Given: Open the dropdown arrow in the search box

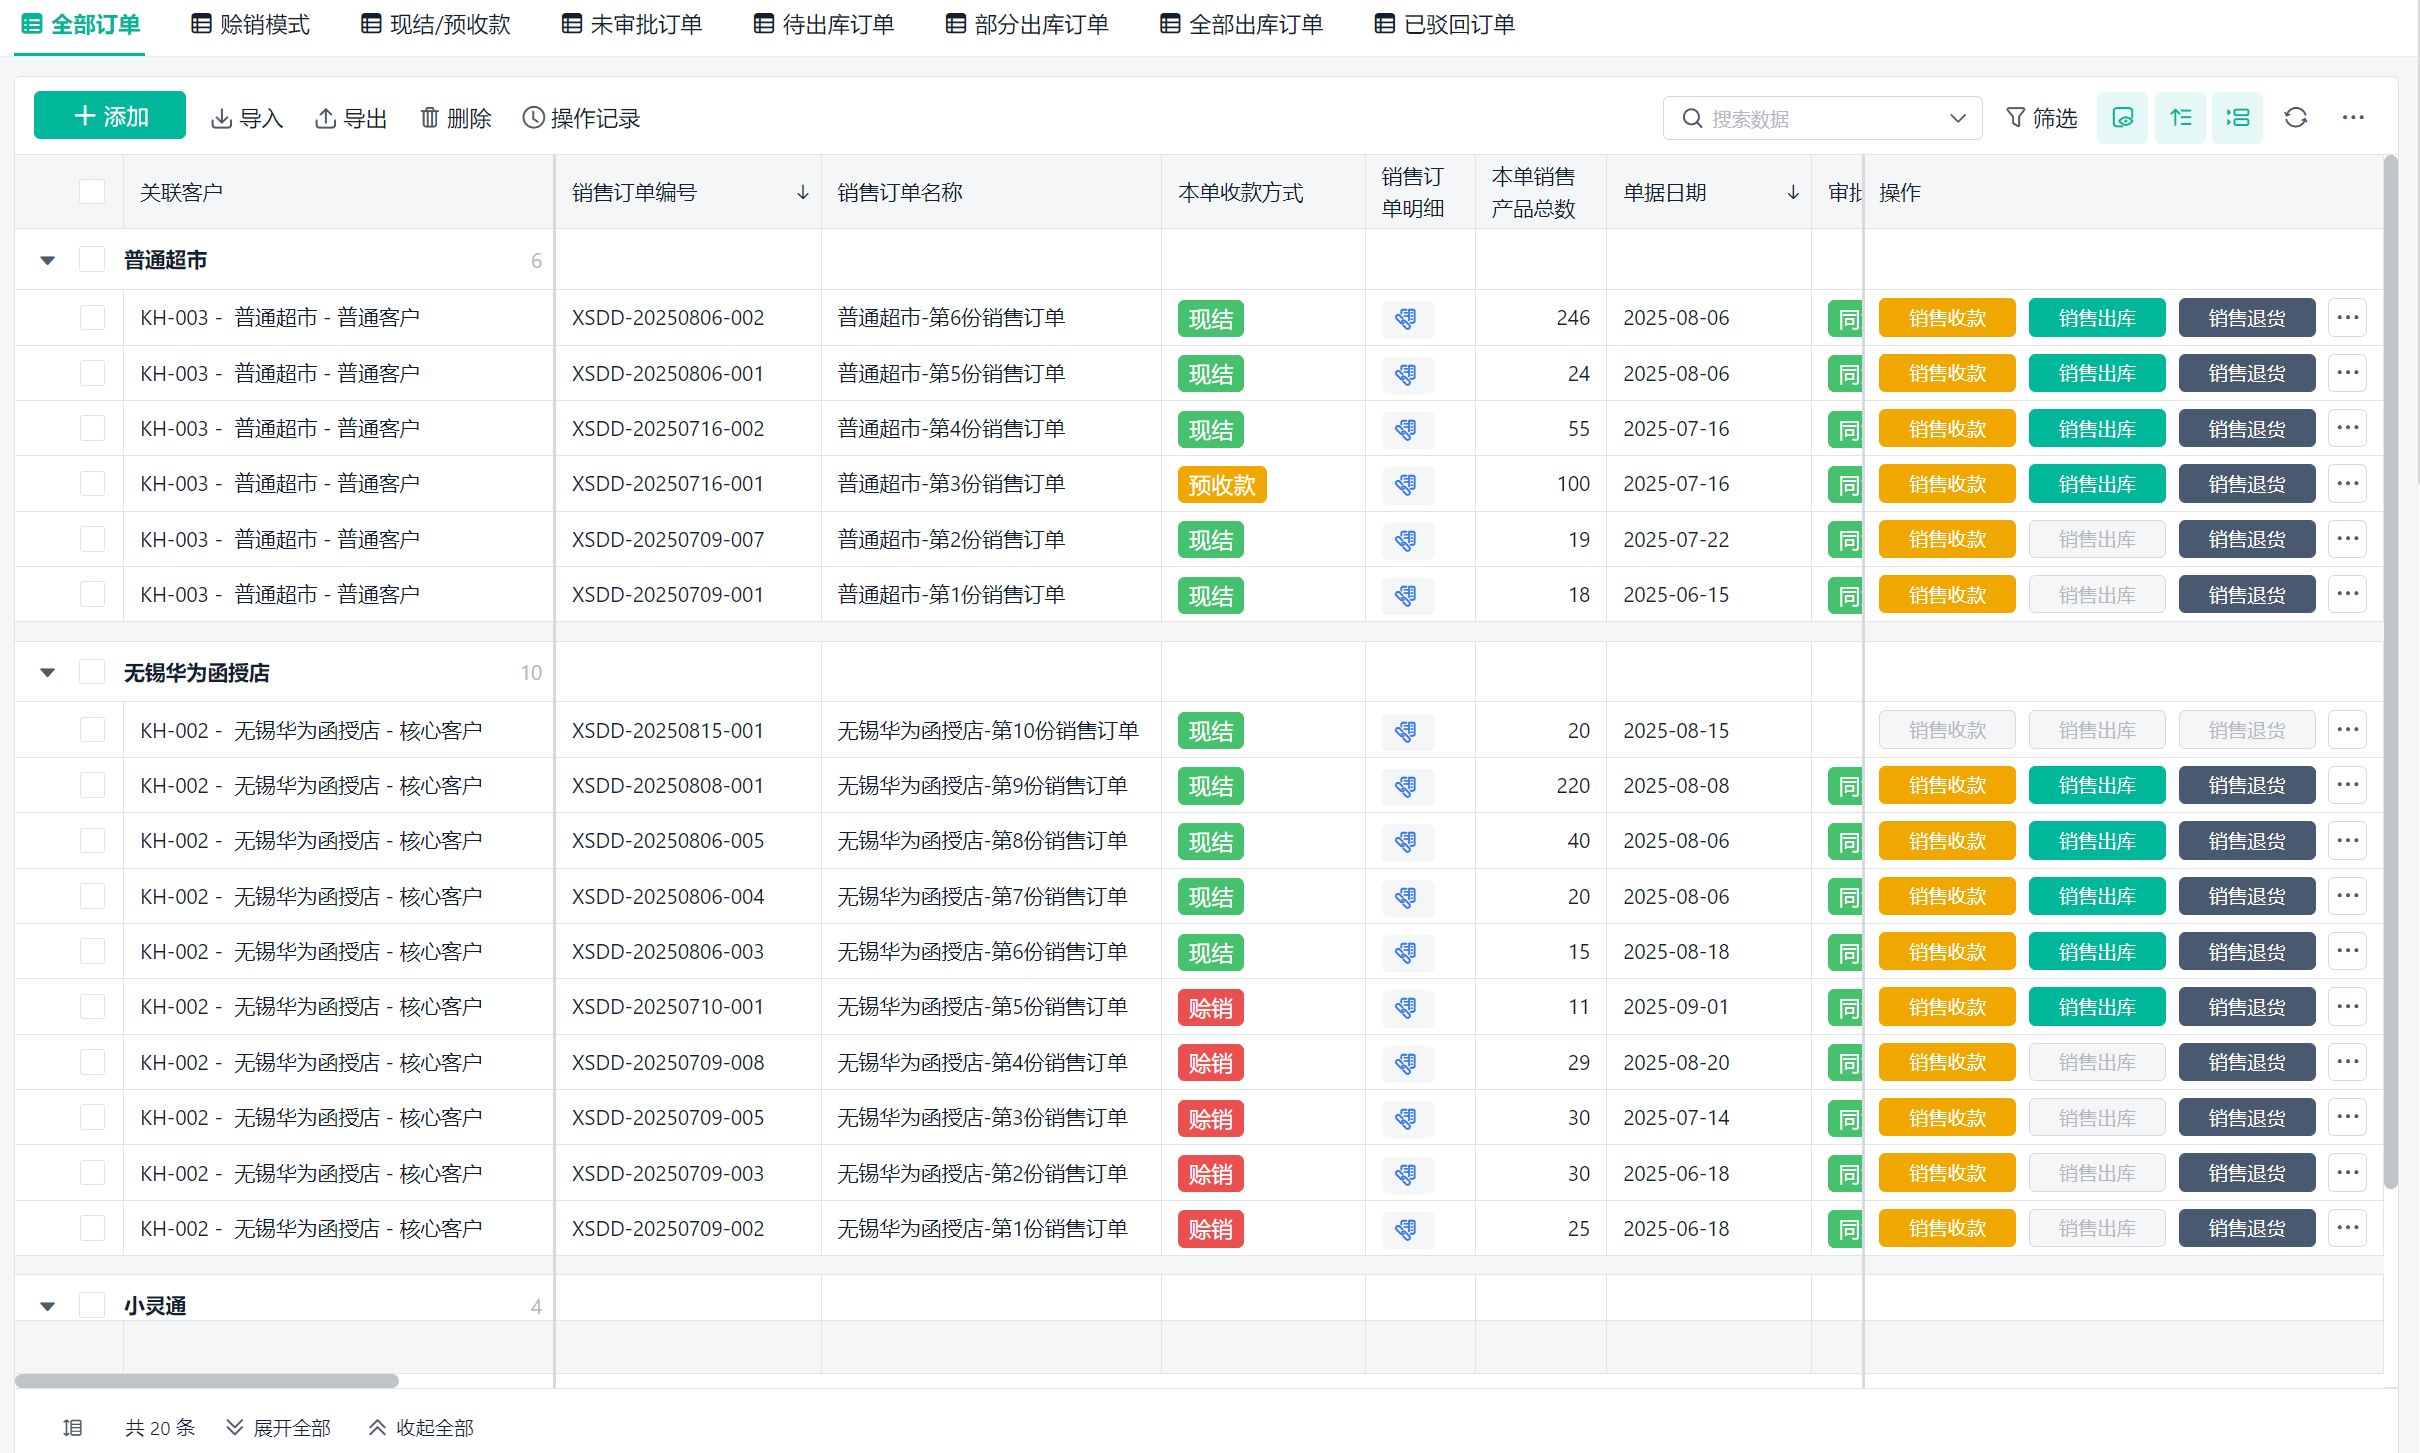Looking at the screenshot, I should [x=1957, y=118].
